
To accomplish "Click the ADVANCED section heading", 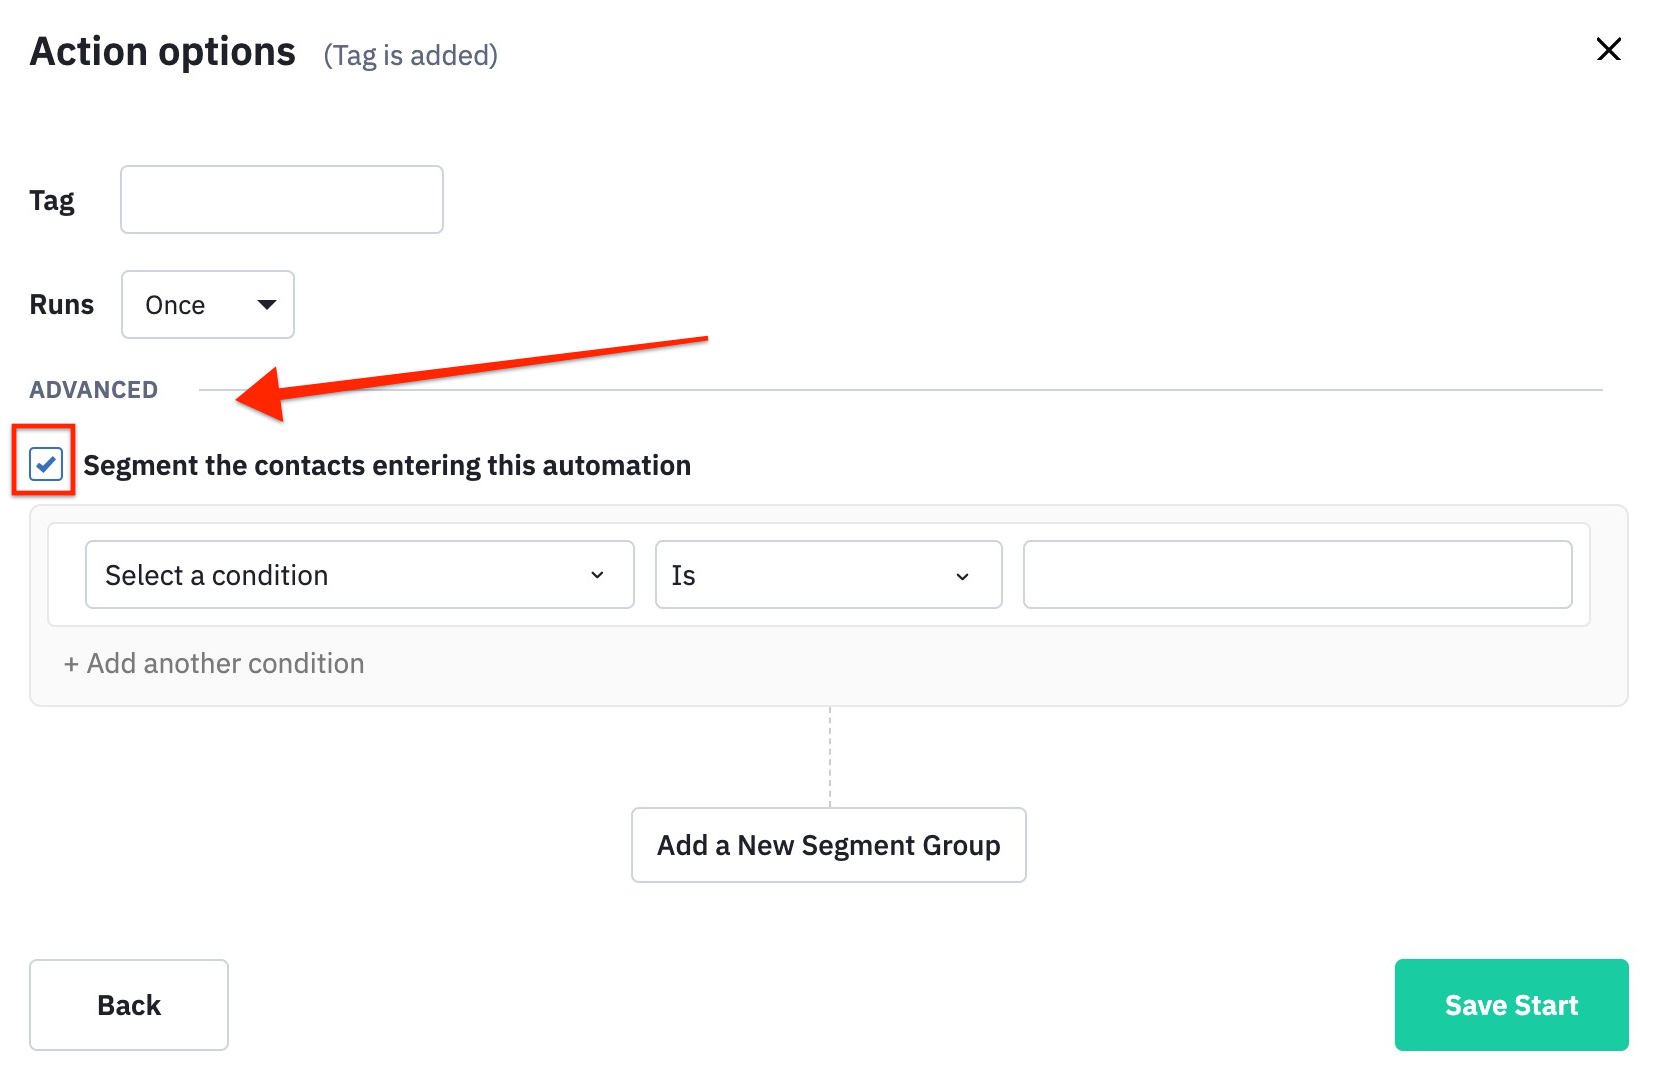I will click(x=94, y=390).
